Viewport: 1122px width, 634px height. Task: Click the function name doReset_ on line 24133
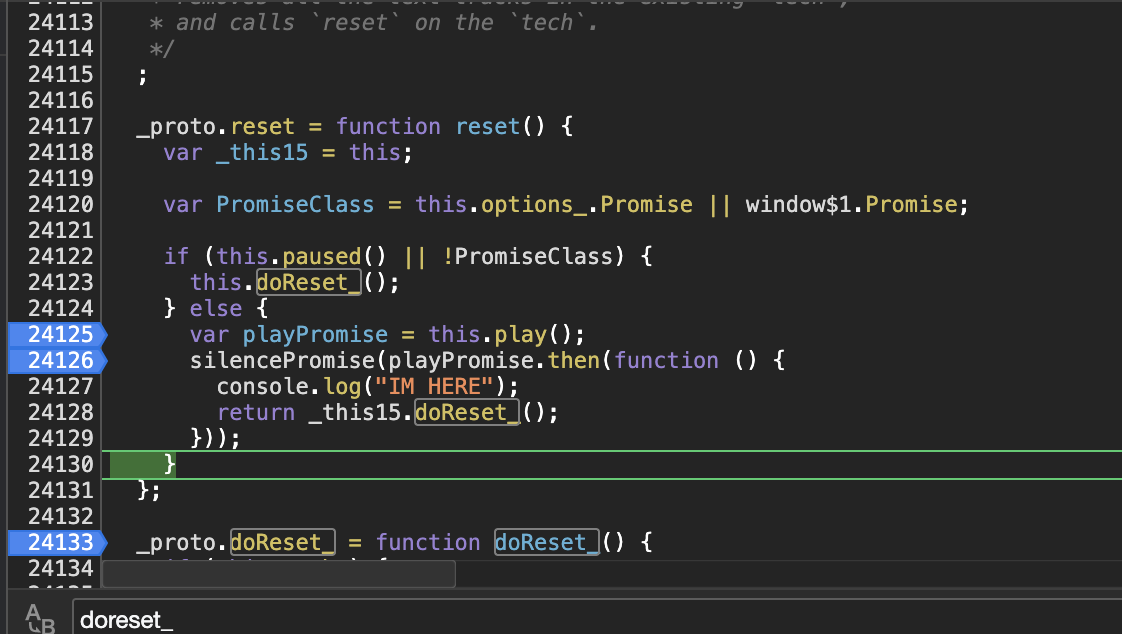coord(547,542)
